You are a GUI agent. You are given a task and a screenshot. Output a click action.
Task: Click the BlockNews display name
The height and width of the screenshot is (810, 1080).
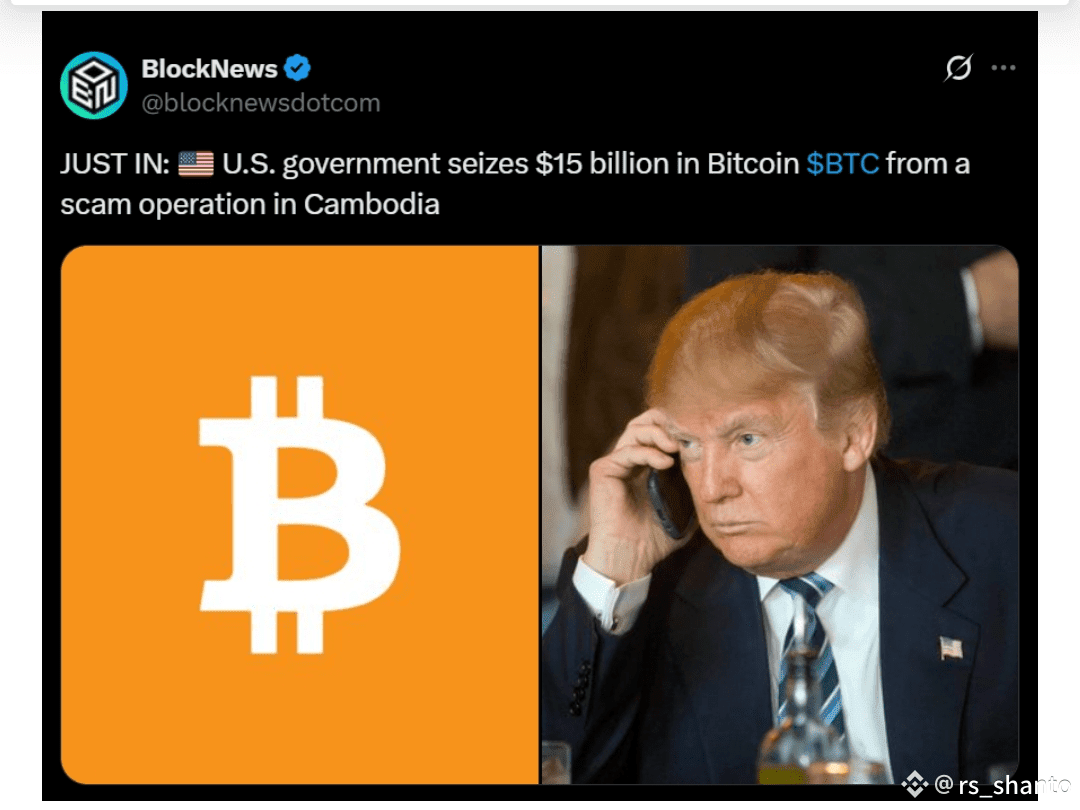click(209, 69)
